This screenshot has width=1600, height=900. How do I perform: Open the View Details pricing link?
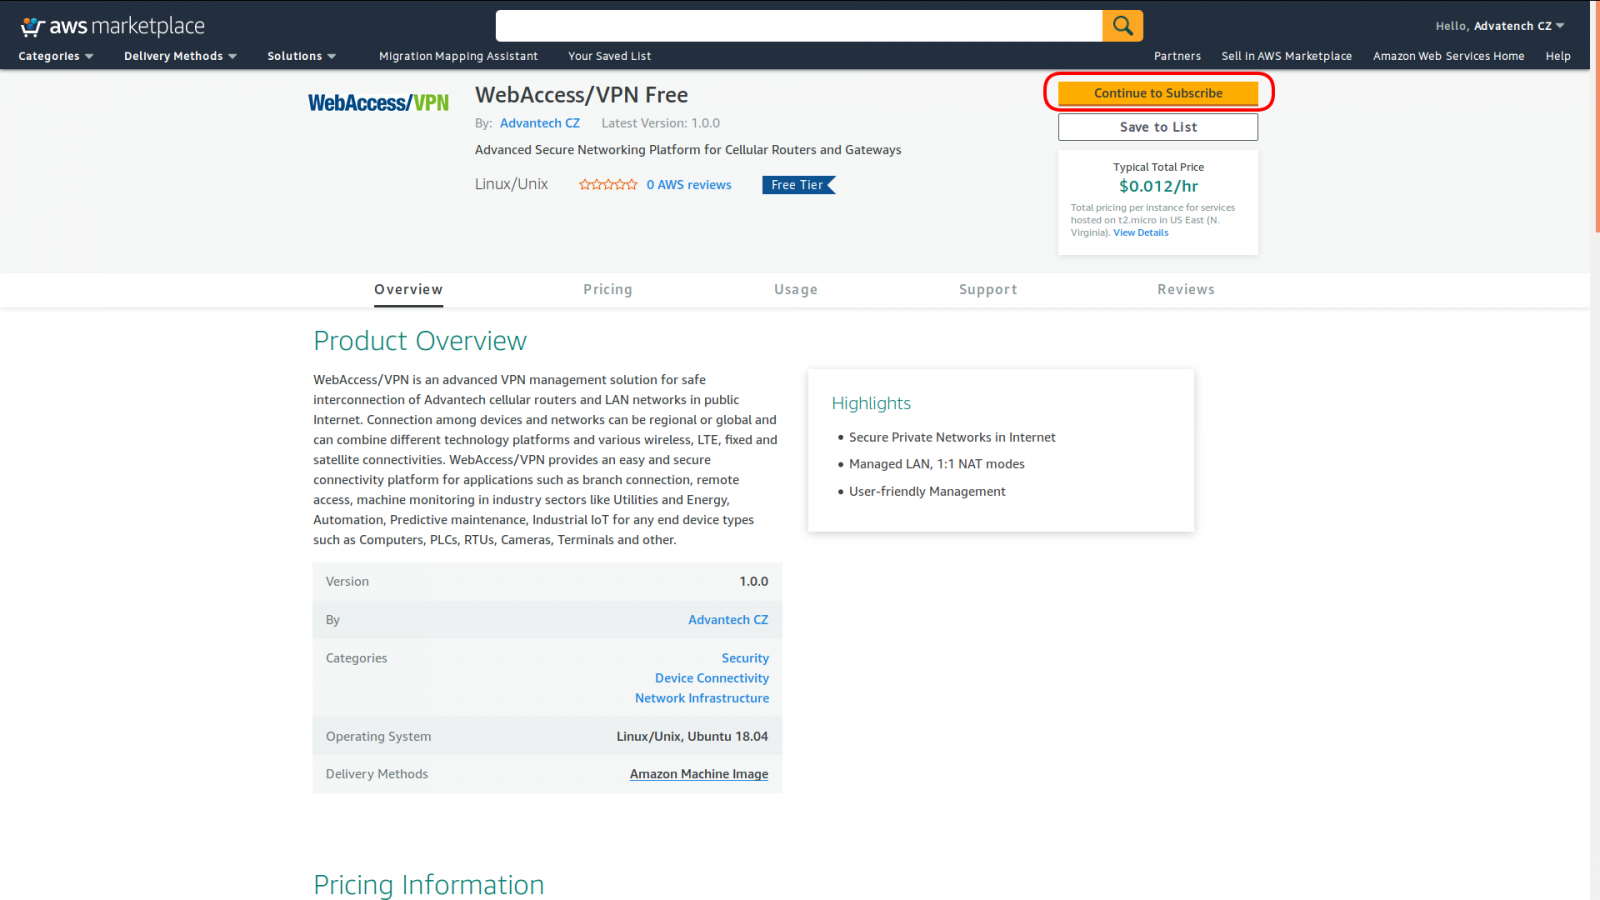click(x=1140, y=233)
